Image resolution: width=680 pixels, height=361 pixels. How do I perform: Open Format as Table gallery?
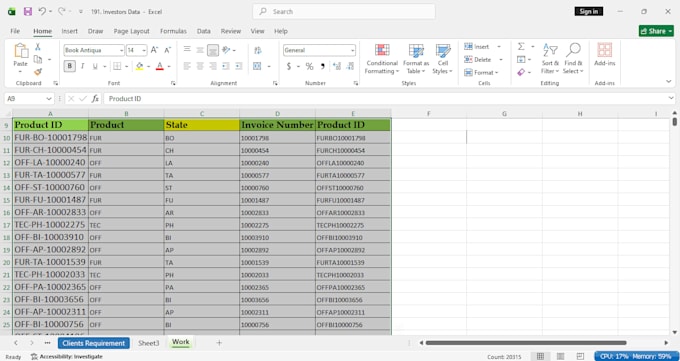point(416,59)
